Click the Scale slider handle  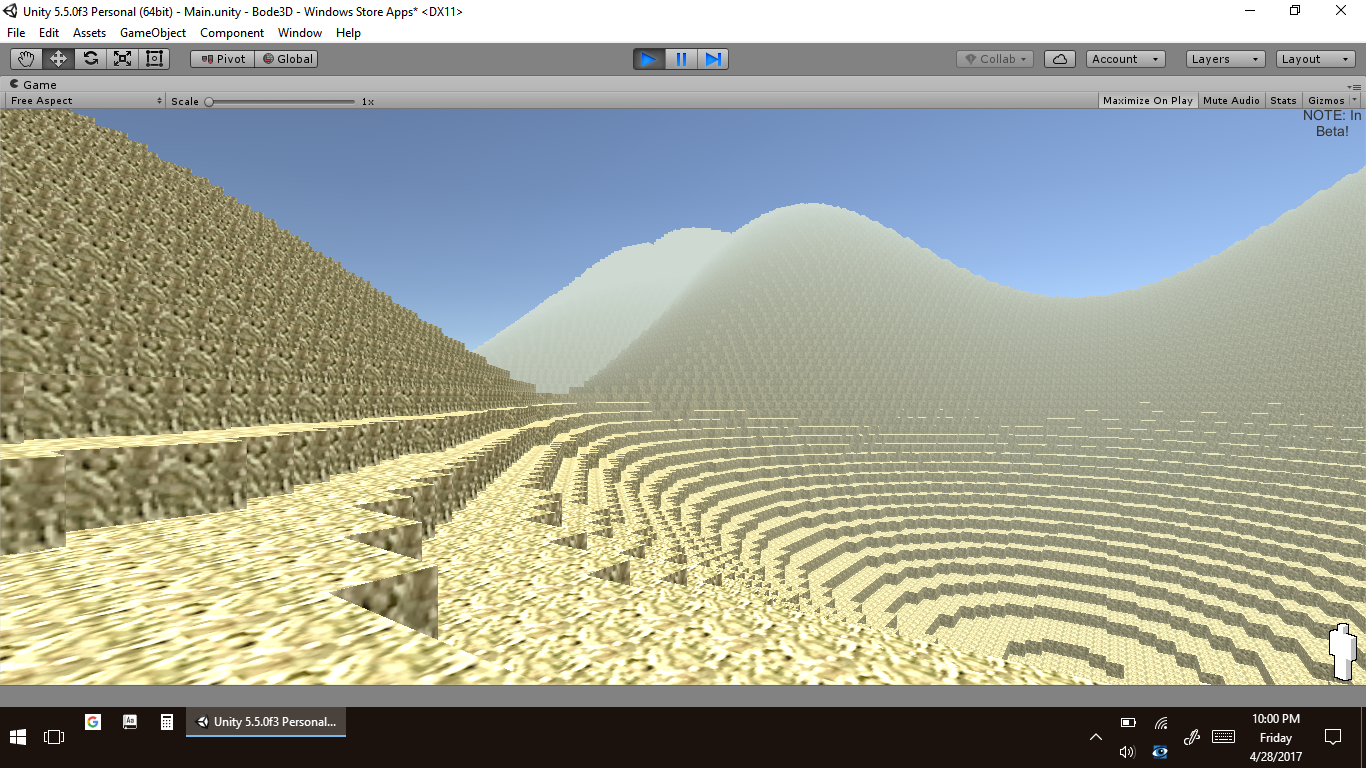click(209, 101)
